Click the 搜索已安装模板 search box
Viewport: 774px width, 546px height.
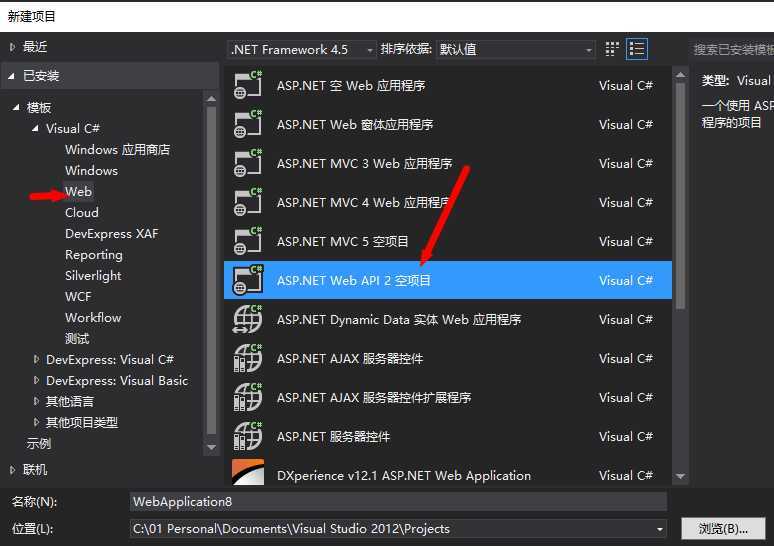click(x=734, y=49)
